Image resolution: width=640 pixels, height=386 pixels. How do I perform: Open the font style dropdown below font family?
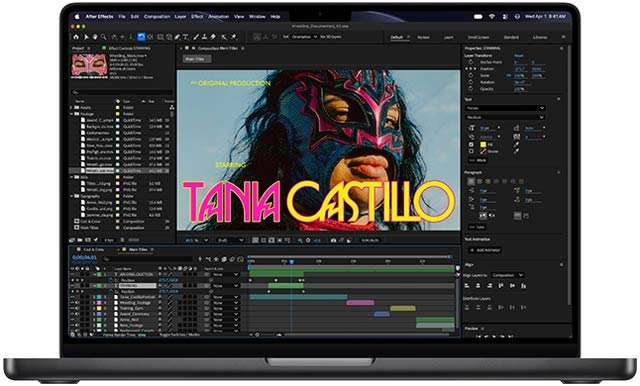(505, 117)
